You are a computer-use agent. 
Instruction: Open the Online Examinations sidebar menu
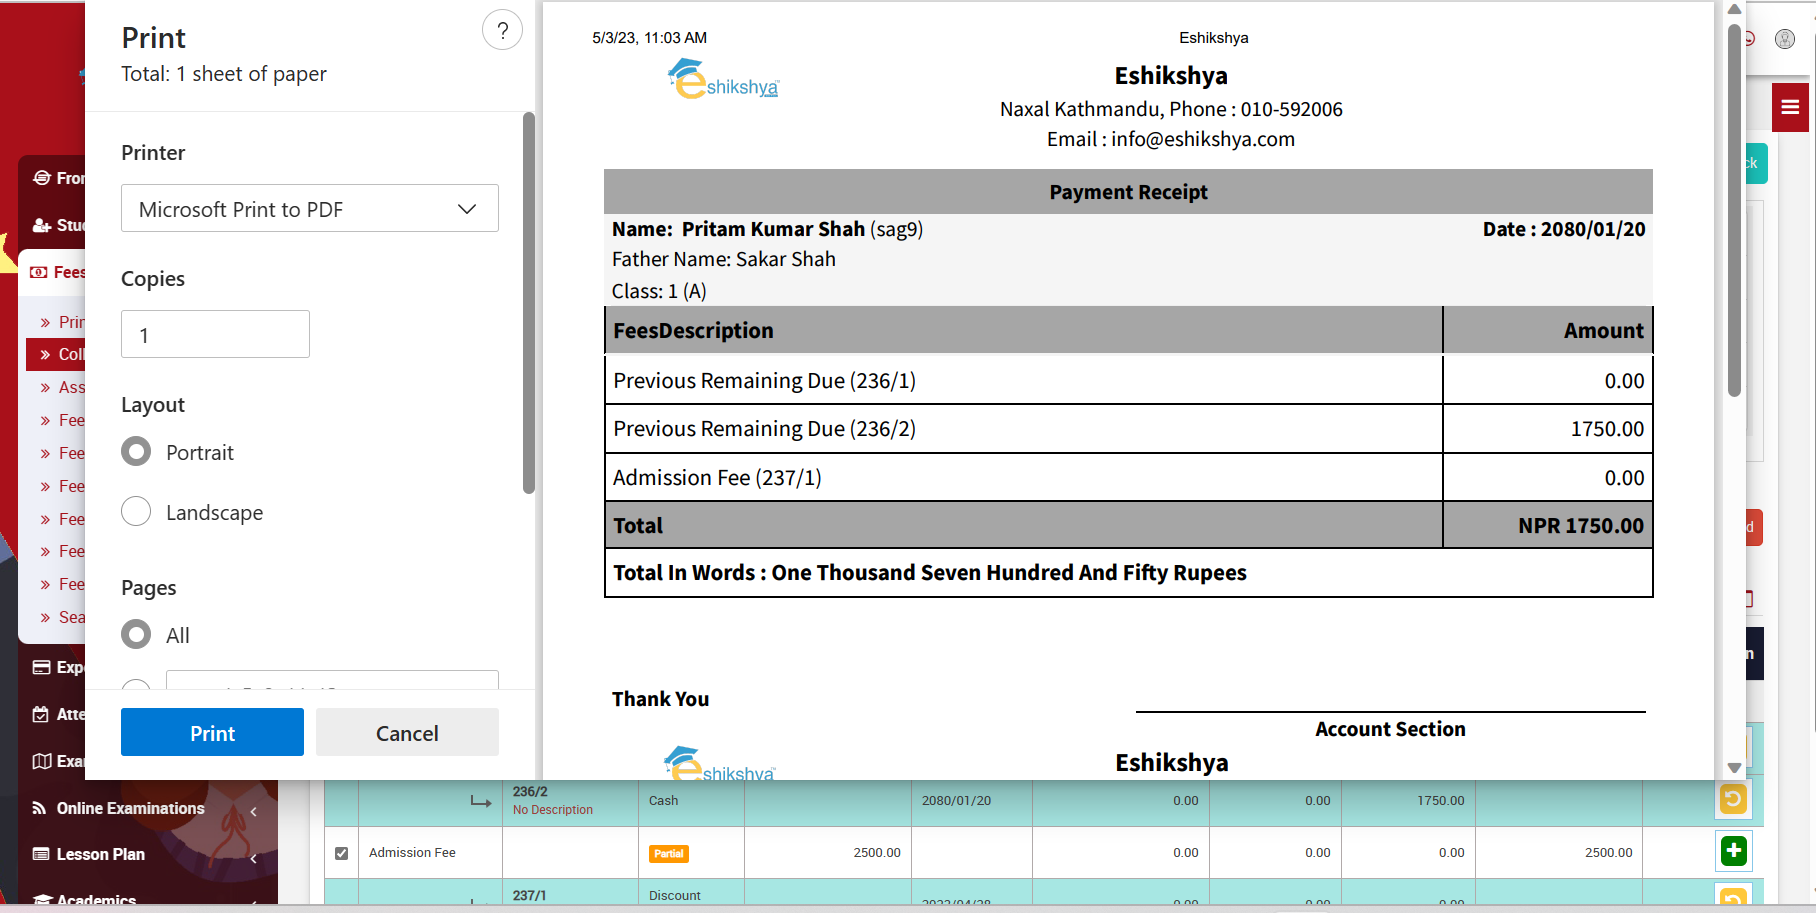coord(130,808)
